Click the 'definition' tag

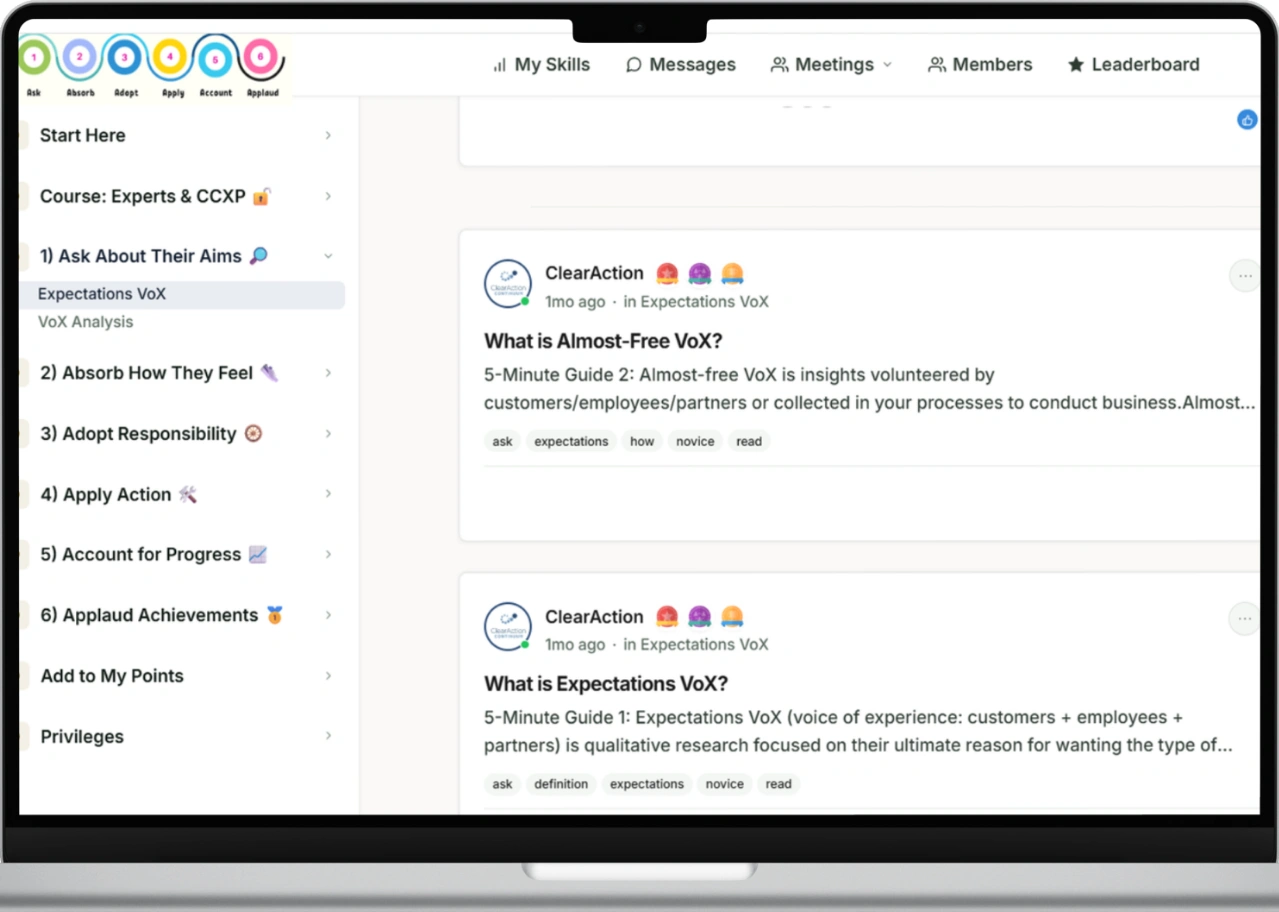(x=561, y=784)
